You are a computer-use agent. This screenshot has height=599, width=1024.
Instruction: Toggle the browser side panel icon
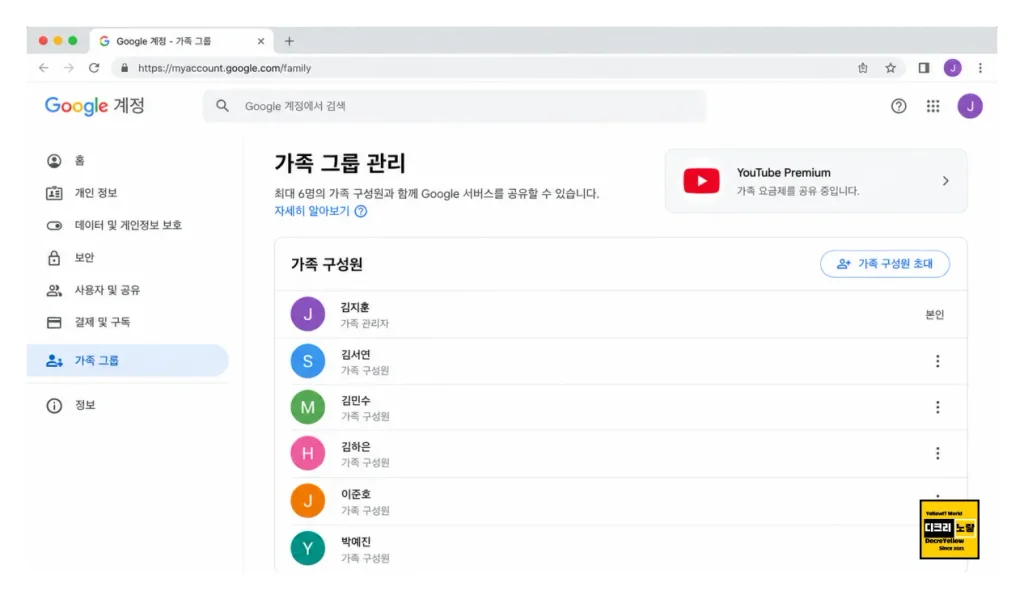tap(923, 68)
